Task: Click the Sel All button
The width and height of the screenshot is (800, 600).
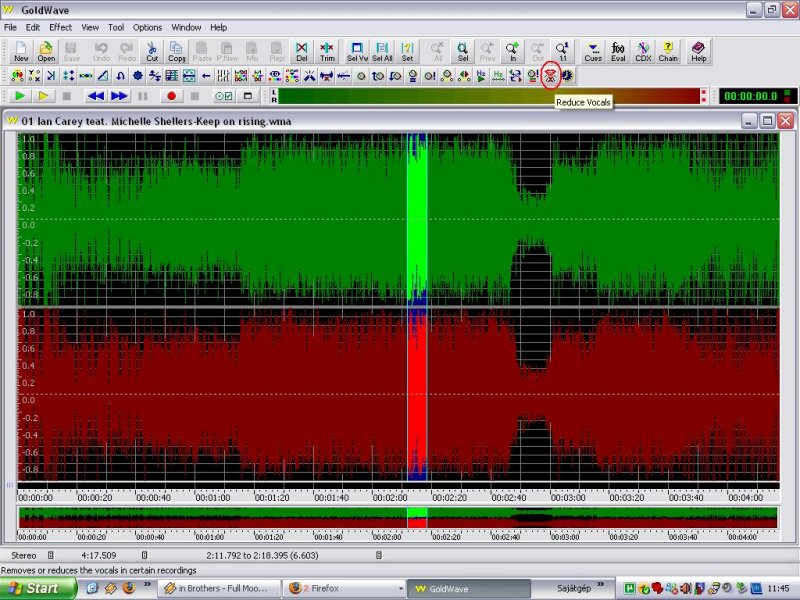Action: coord(382,51)
